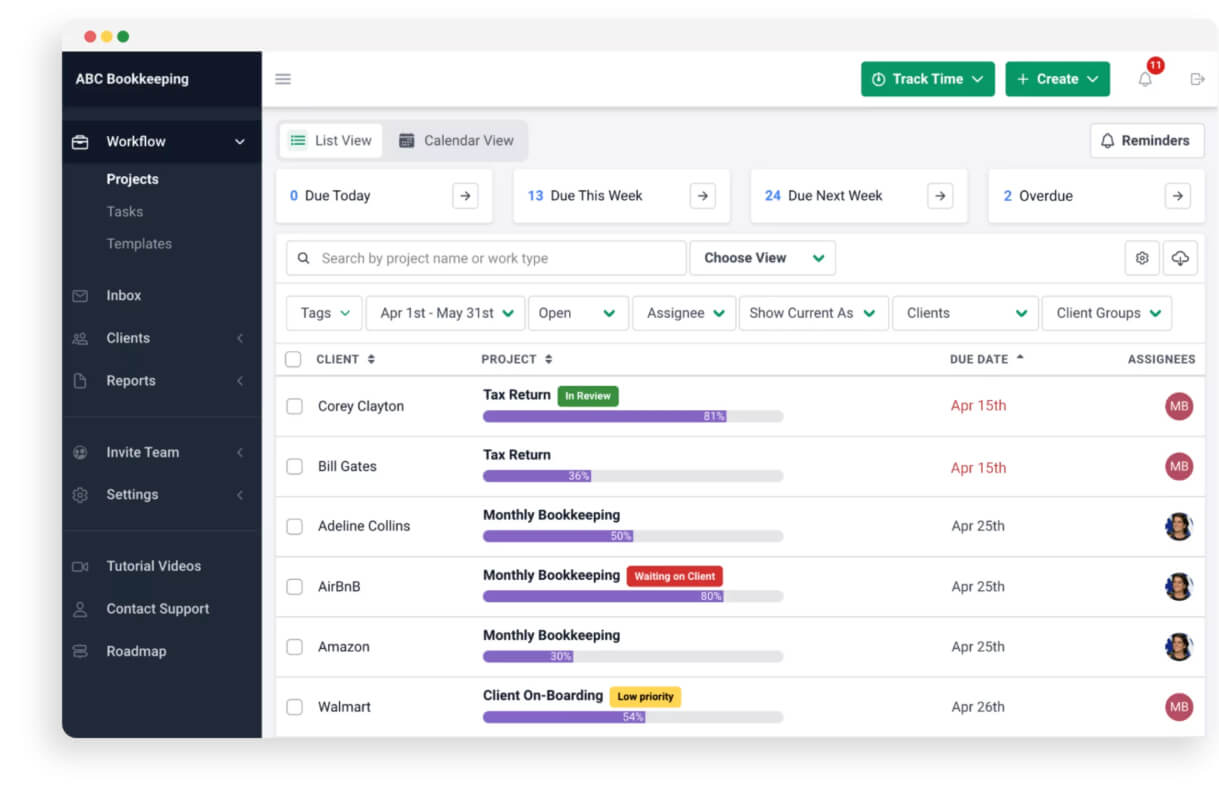Open the Client Groups filter dropdown
Image resolution: width=1219 pixels, height=800 pixels.
click(x=1107, y=313)
